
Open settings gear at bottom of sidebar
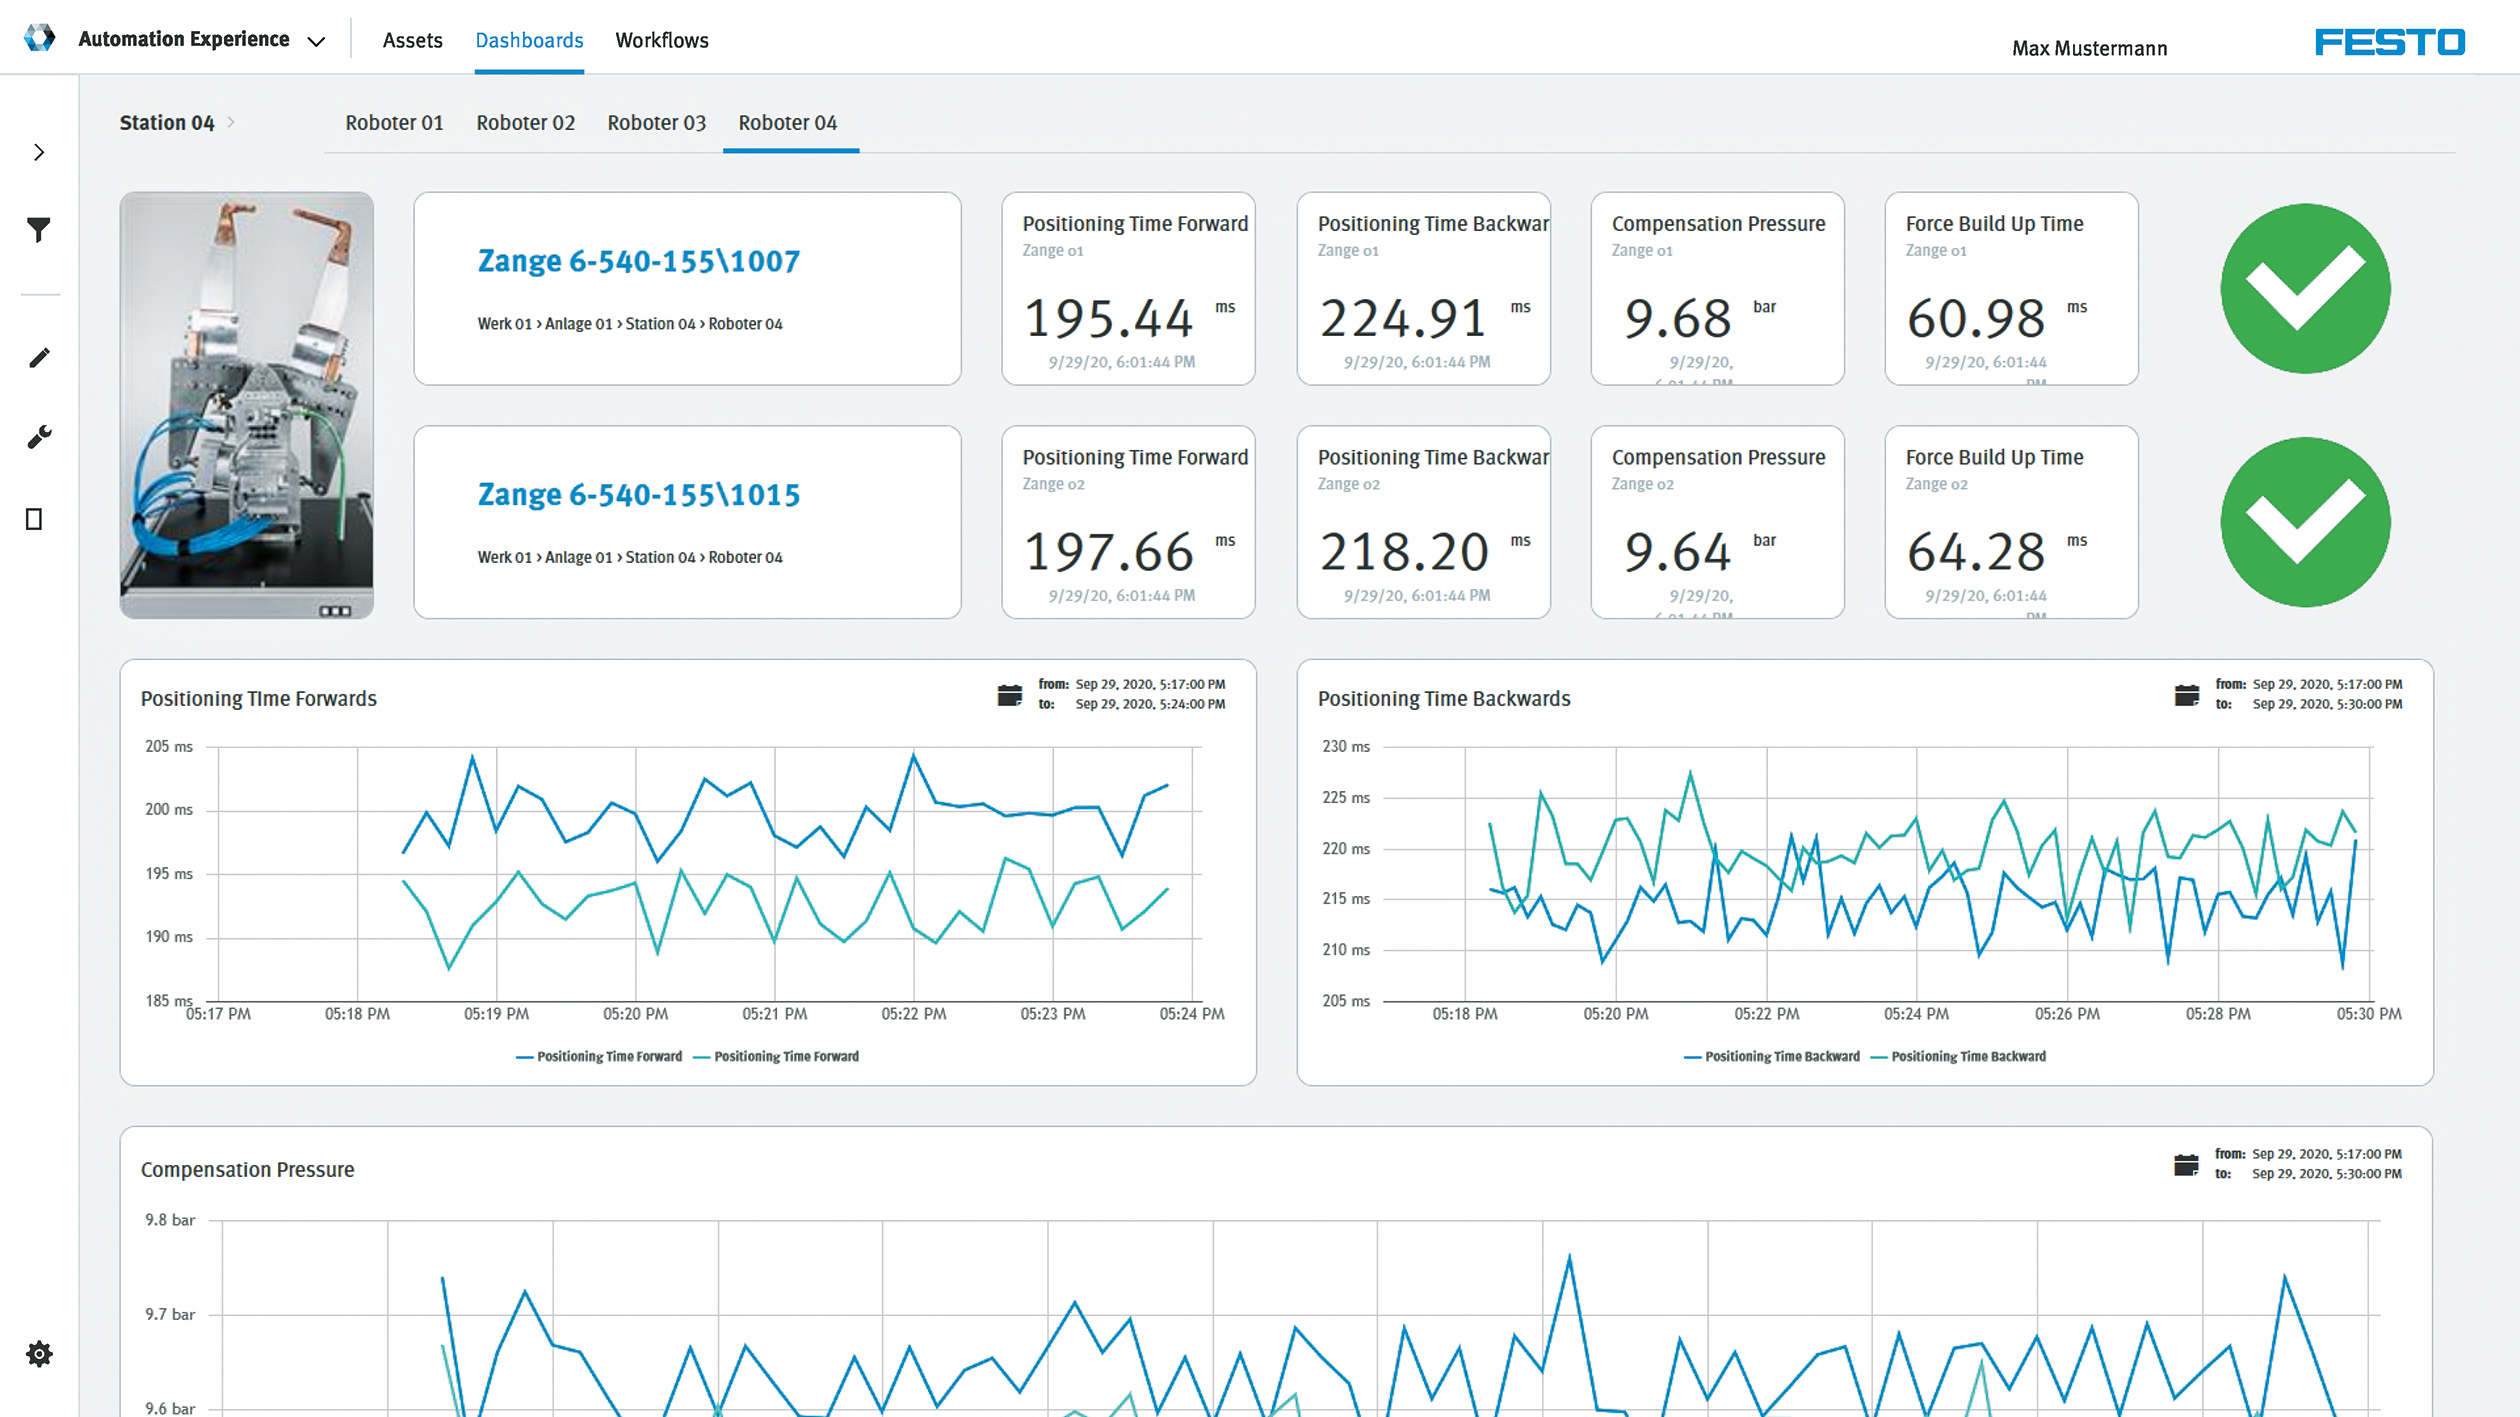39,1354
